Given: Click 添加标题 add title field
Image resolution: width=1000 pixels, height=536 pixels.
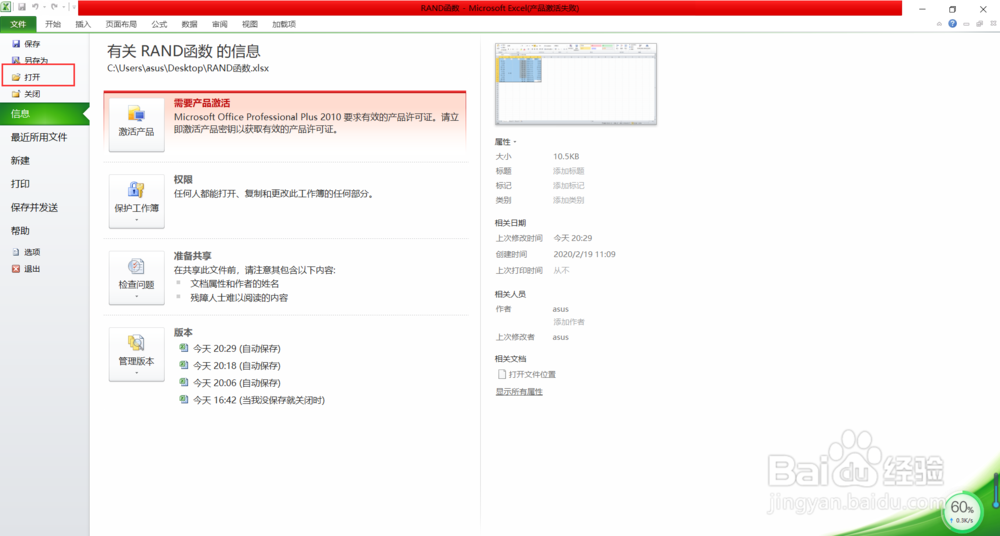Looking at the screenshot, I should (568, 171).
